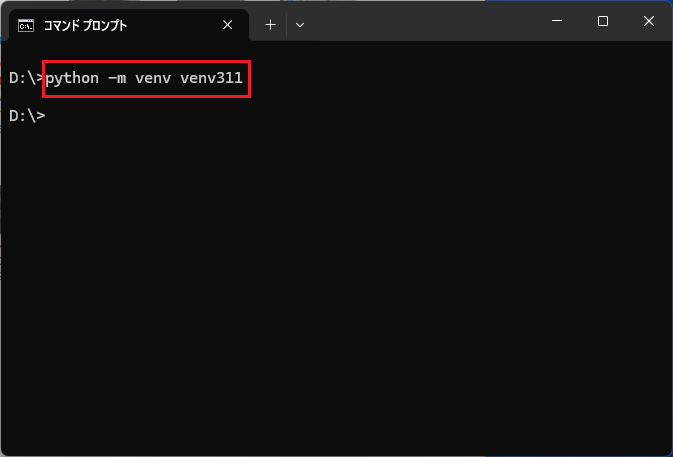Screen dimensions: 673x457
Task: Close the コマンド プロンプト tab
Action: tap(227, 24)
